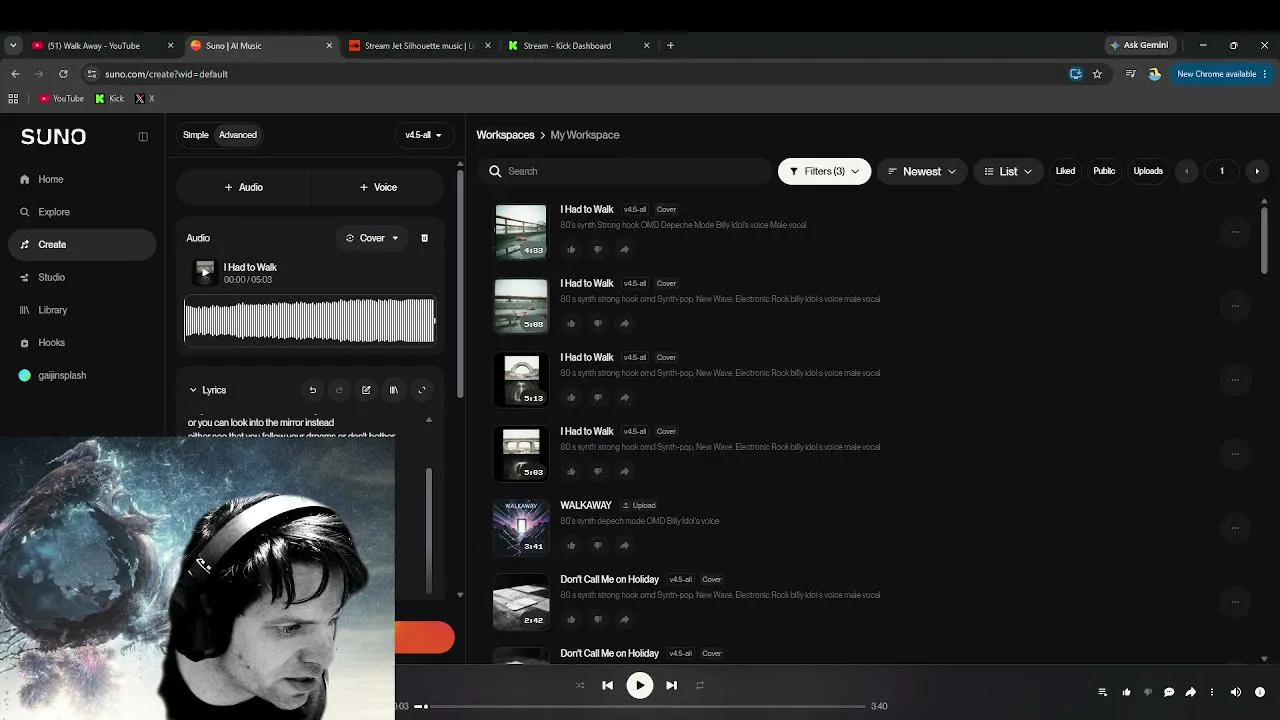This screenshot has height=720, width=1280.
Task: Open comments from the player bar
Action: 1169,692
